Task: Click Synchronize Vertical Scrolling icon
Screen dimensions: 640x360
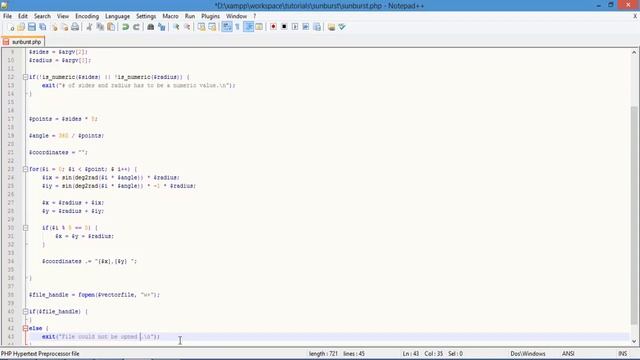Action: click(202, 27)
